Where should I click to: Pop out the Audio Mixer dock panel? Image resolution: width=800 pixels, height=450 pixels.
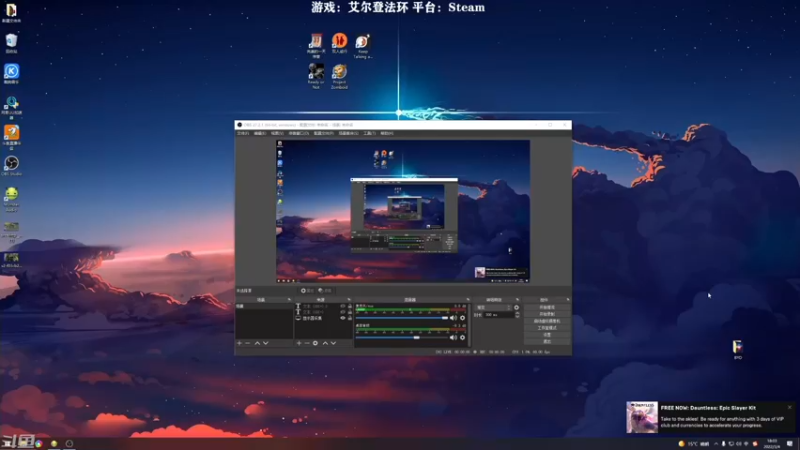pyautogui.click(x=468, y=299)
